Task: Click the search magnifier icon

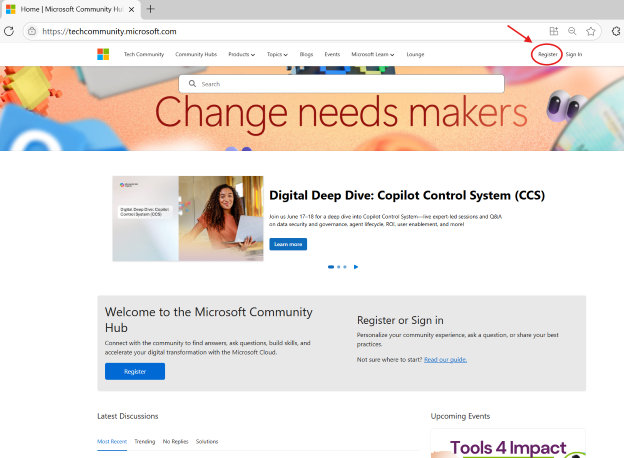Action: (x=192, y=84)
